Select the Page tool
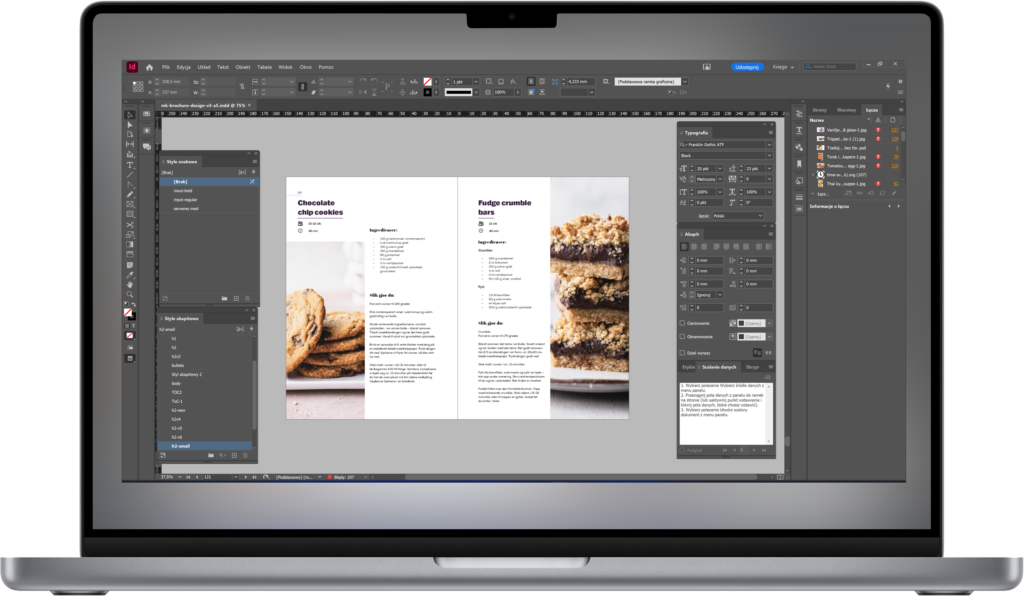Image resolution: width=1024 pixels, height=596 pixels. coord(129,134)
